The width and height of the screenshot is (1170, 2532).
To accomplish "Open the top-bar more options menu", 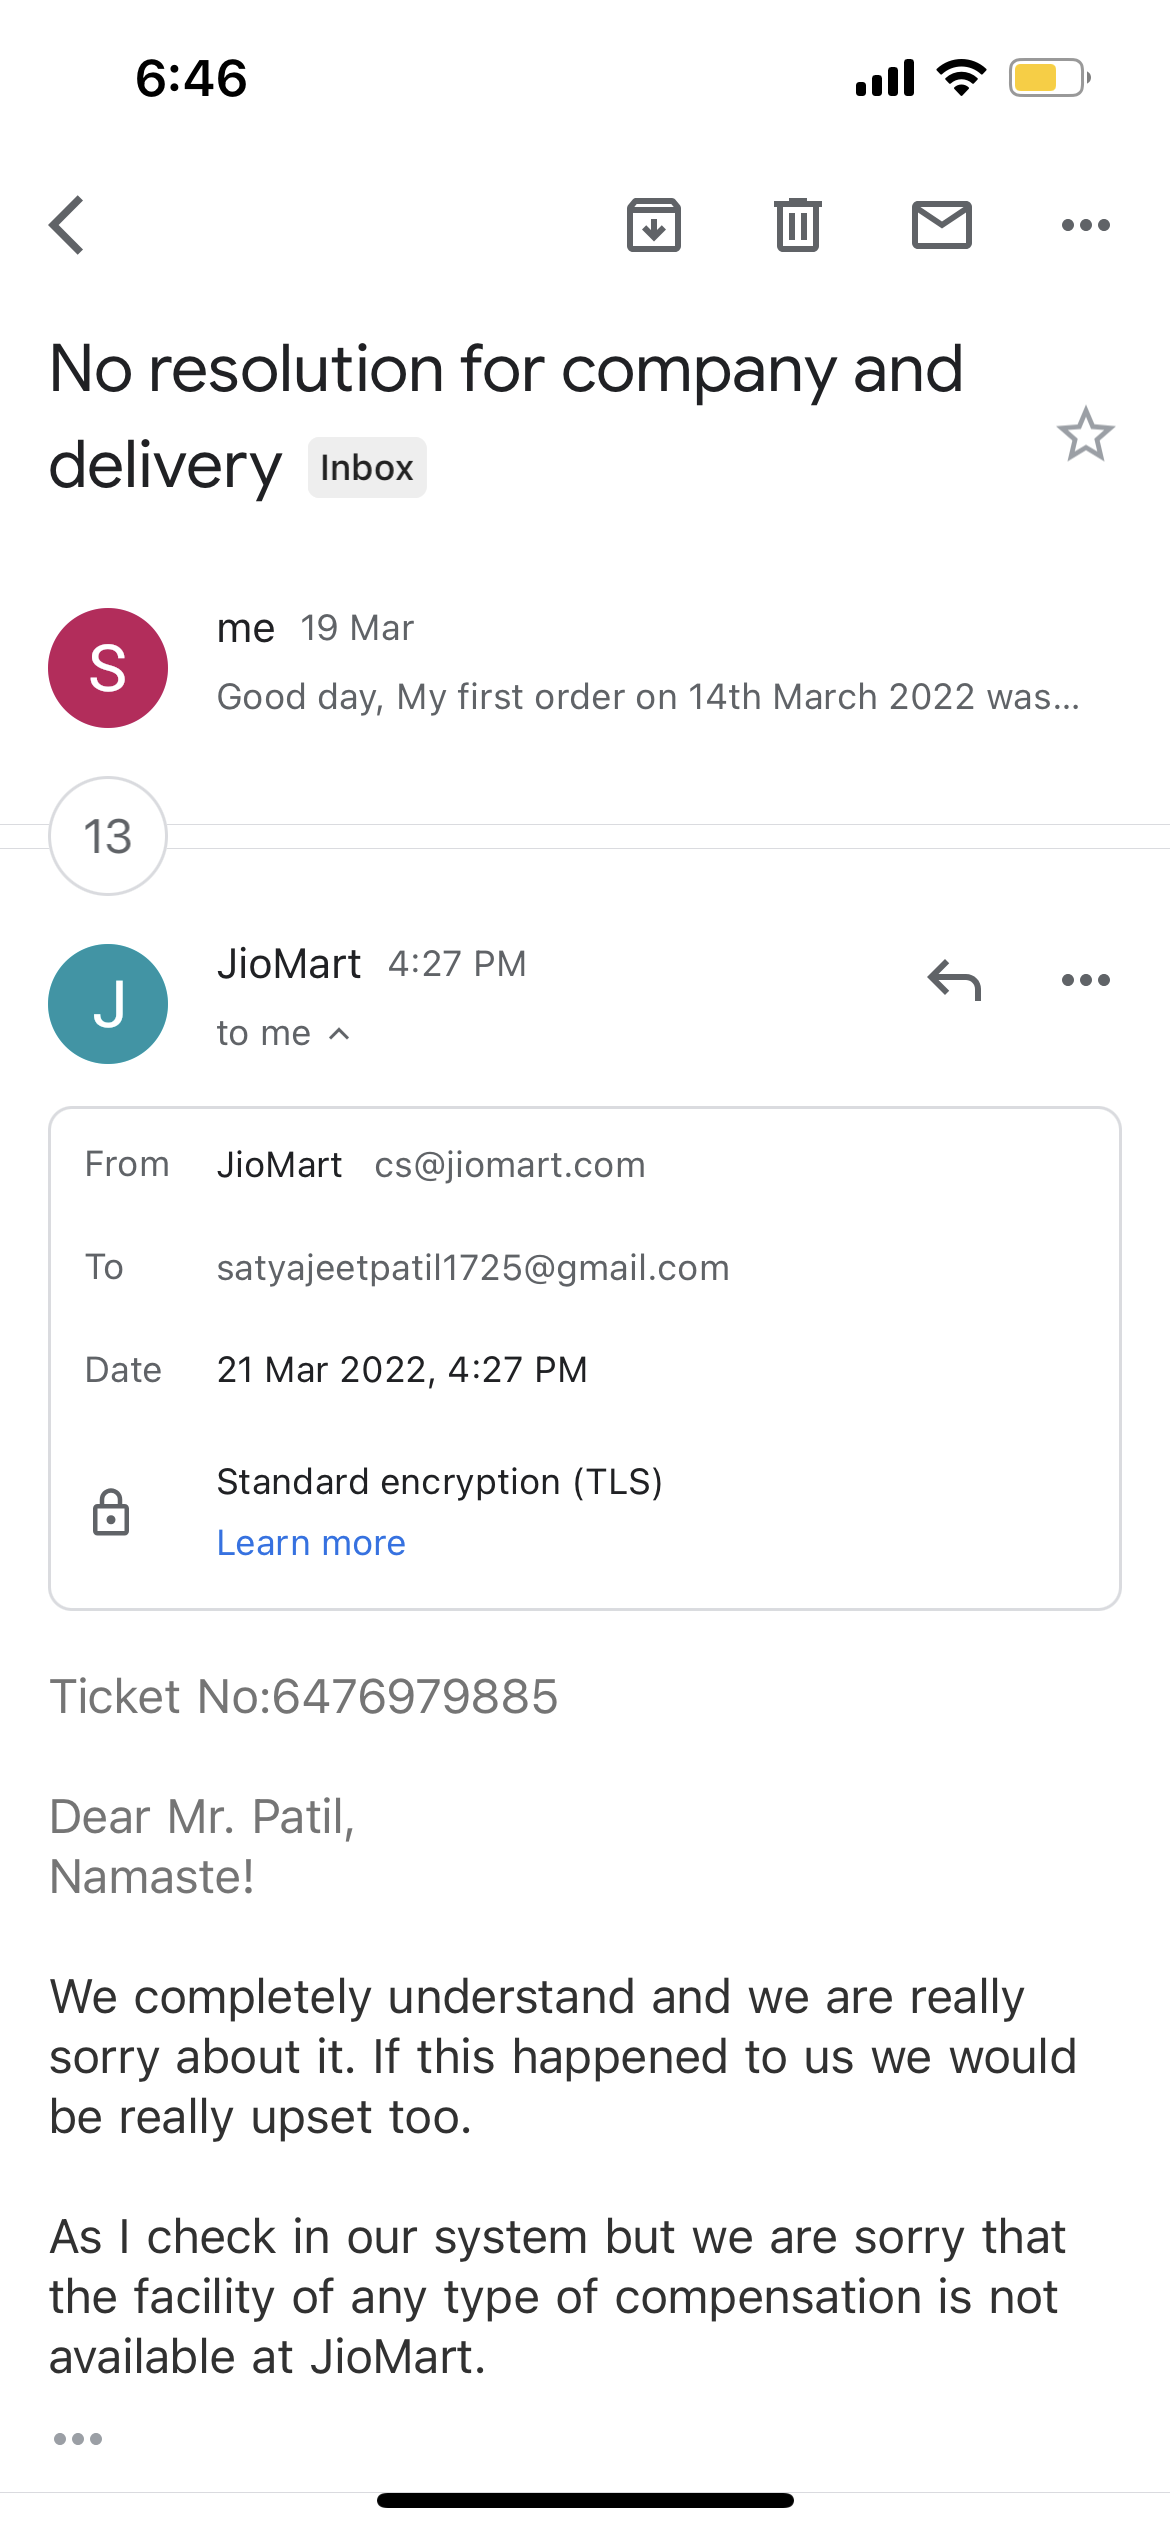I will pyautogui.click(x=1085, y=225).
